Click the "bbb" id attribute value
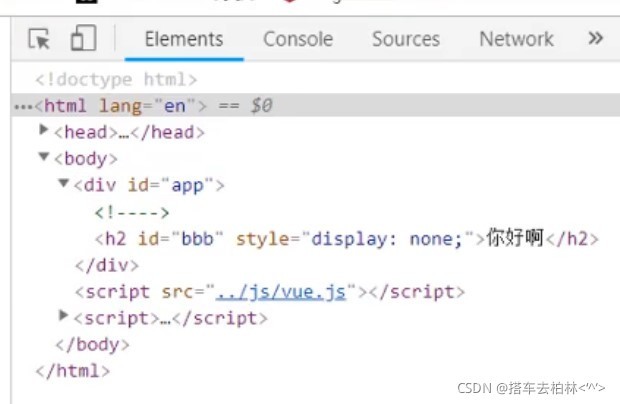Image resolution: width=620 pixels, height=404 pixels. pyautogui.click(x=197, y=239)
